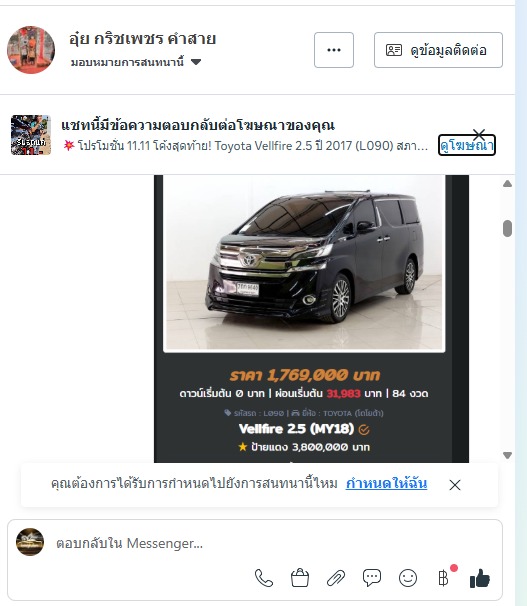Send a thumbs-up like
527x606 pixels.
(x=480, y=579)
